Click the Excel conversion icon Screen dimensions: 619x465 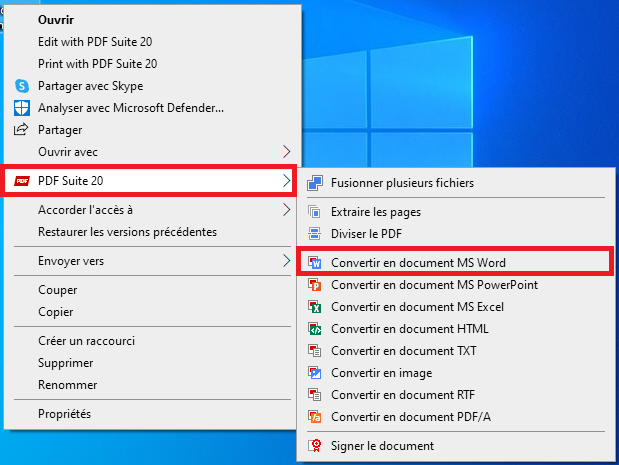315,307
